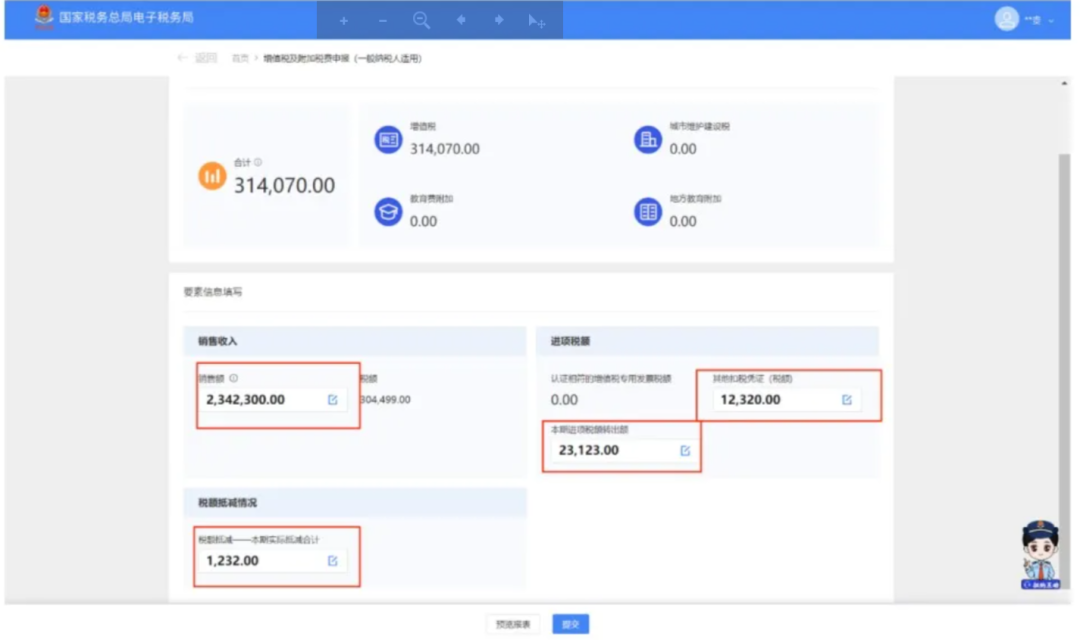The image size is (1080, 640).
Task: Click the 要素信息填写 section heading
Action: (x=213, y=292)
